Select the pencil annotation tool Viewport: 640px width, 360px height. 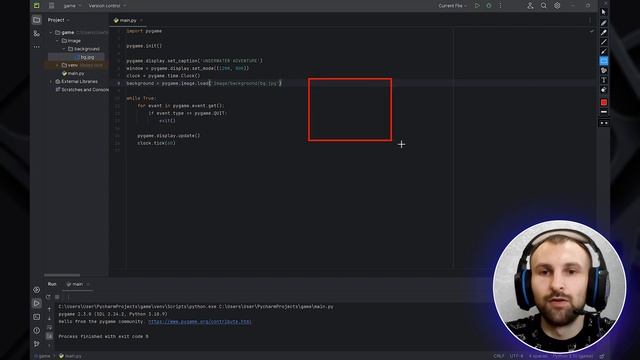pos(604,22)
